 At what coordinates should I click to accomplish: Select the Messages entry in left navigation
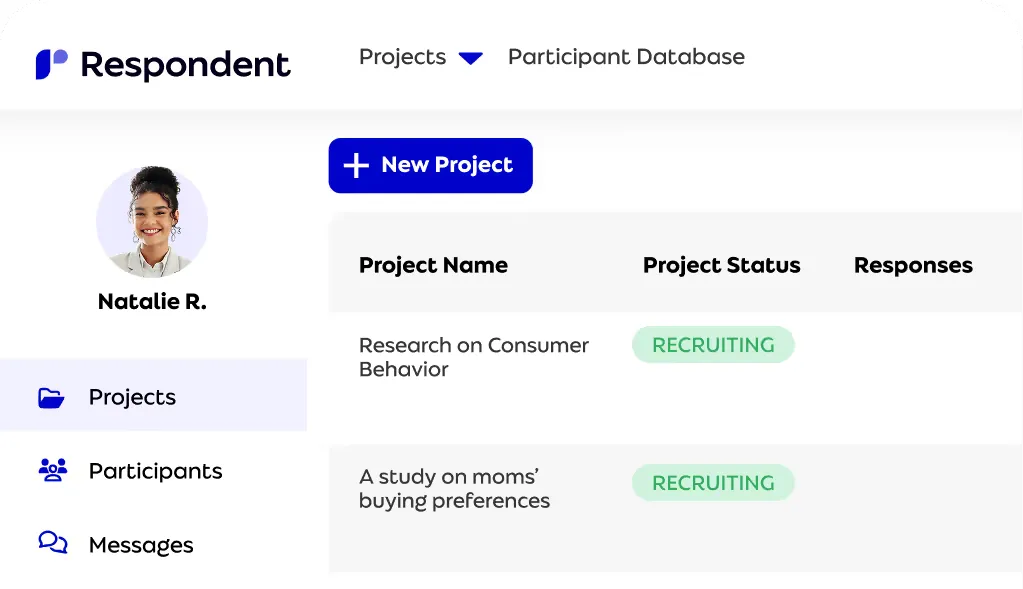tap(140, 544)
